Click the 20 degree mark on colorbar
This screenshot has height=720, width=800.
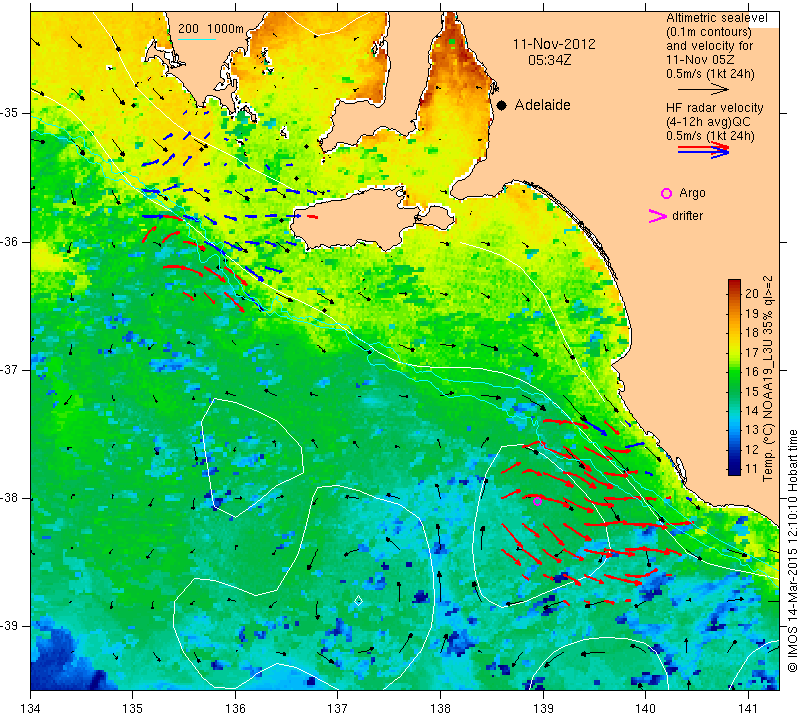tap(752, 293)
